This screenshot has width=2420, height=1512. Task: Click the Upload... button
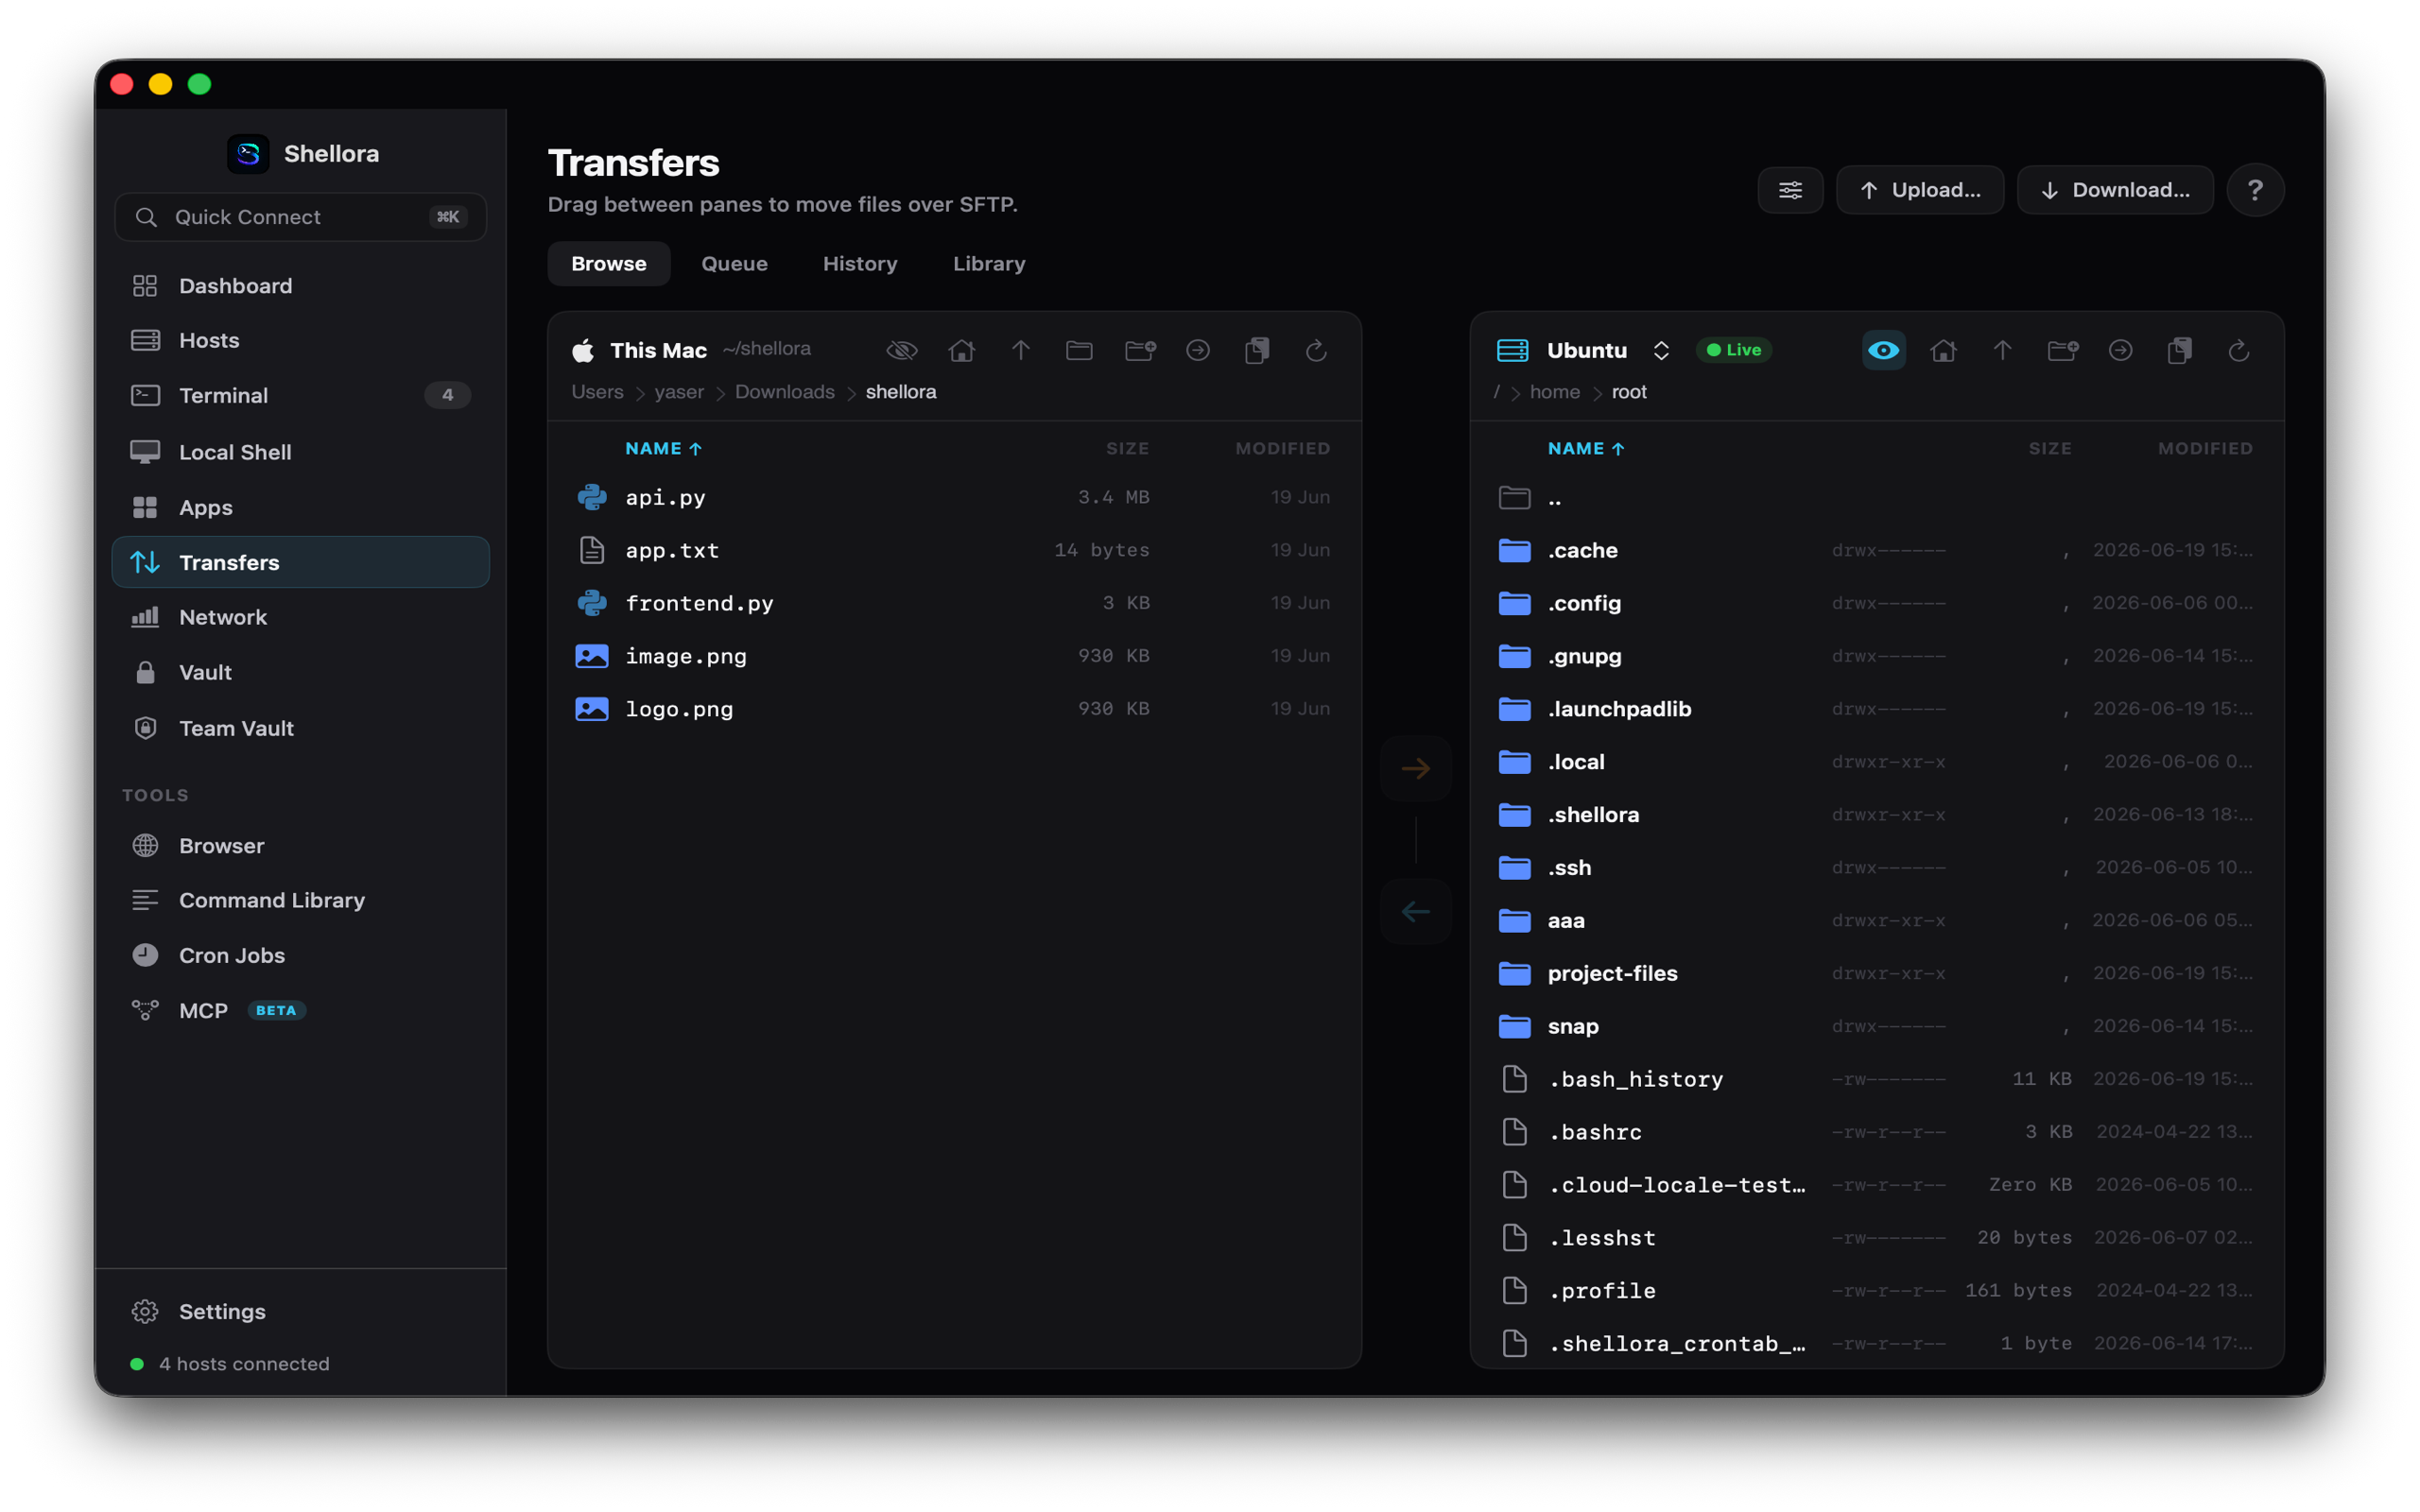click(x=1919, y=190)
